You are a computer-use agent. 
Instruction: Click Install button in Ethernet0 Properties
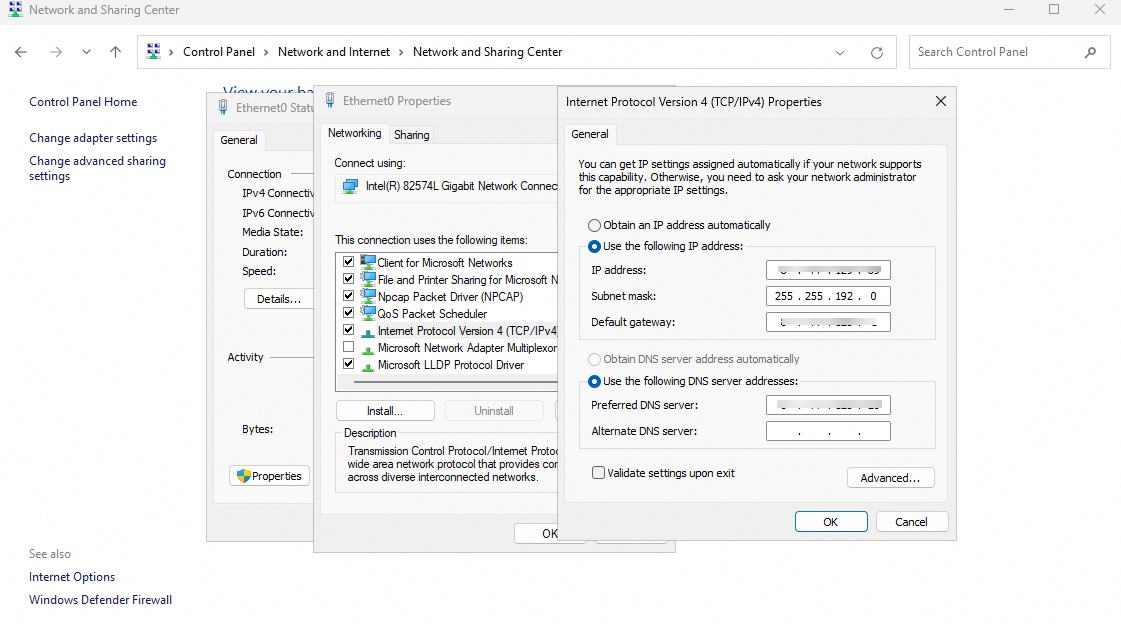pos(385,411)
